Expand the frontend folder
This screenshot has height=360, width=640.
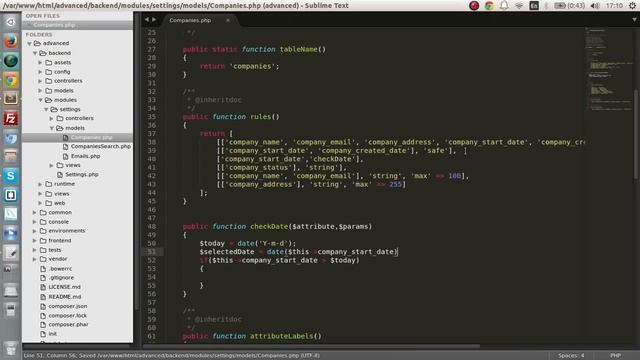click(x=35, y=241)
